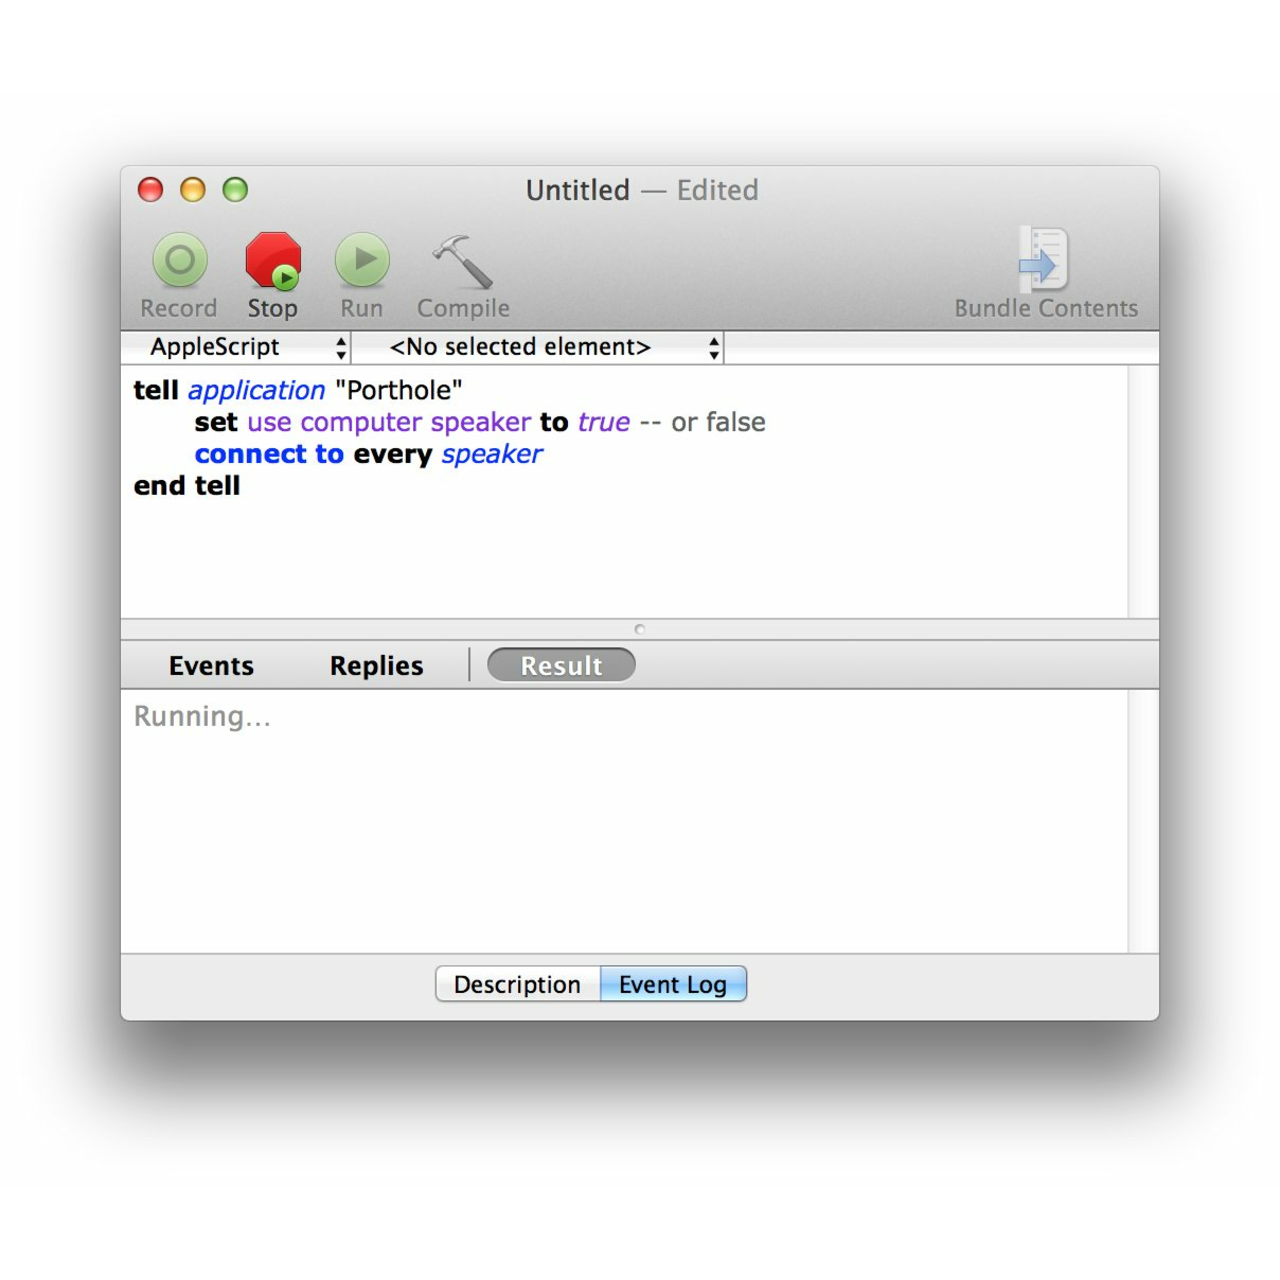Close the Untitled script window

[x=150, y=190]
